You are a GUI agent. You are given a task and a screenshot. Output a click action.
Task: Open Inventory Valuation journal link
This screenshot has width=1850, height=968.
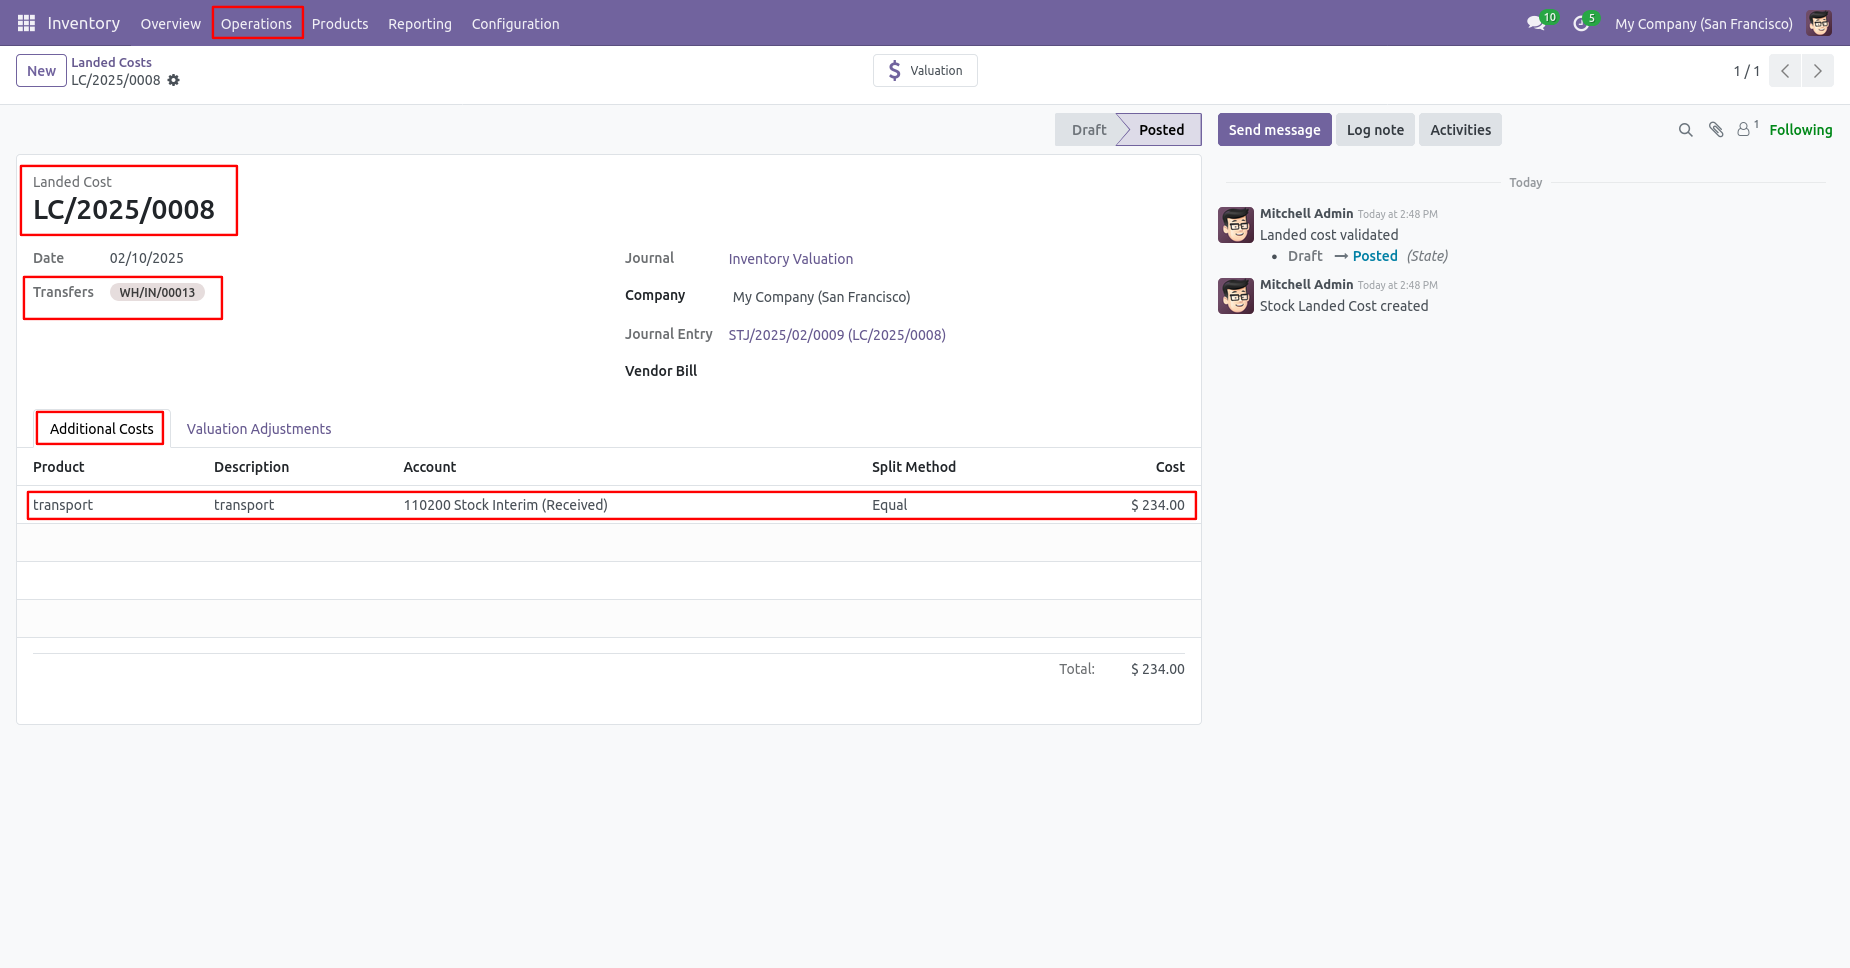point(791,259)
